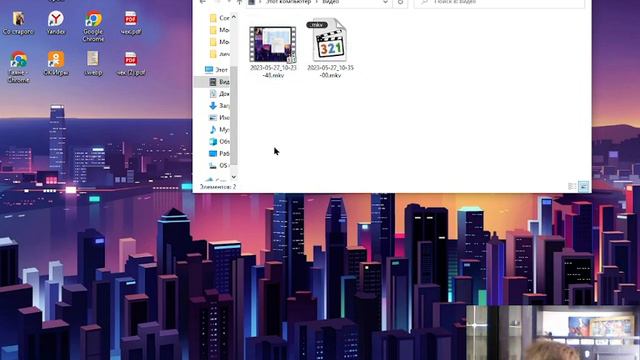Image resolution: width=640 pixels, height=360 pixels.
Task: Open the Сог… quick access folder in sidebar
Action: tap(219, 18)
